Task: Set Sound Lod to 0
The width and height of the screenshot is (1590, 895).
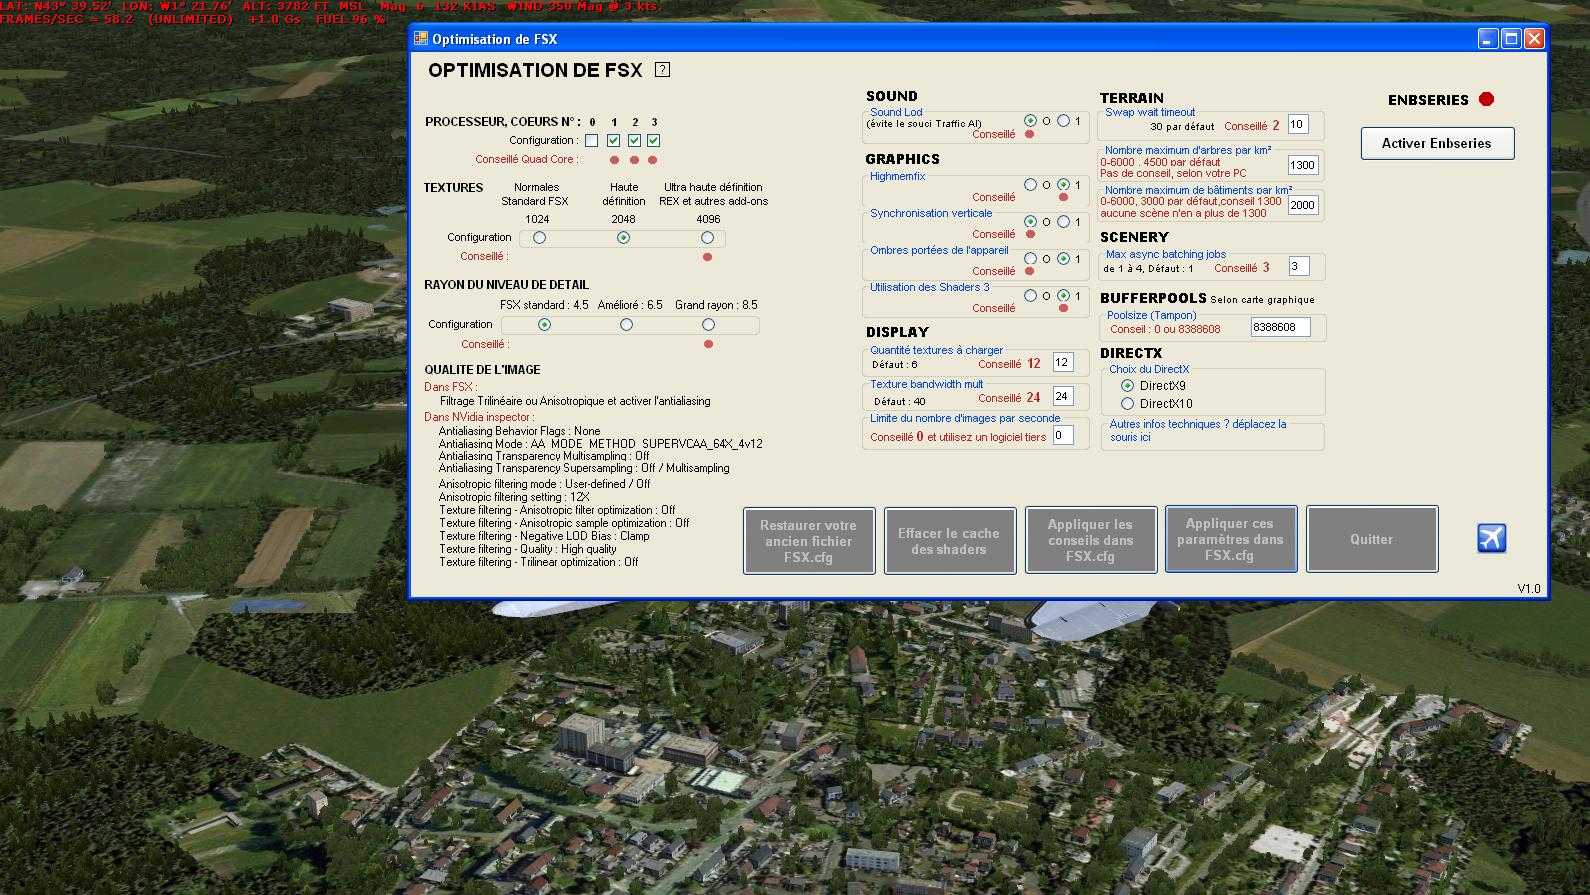Action: [x=1030, y=121]
